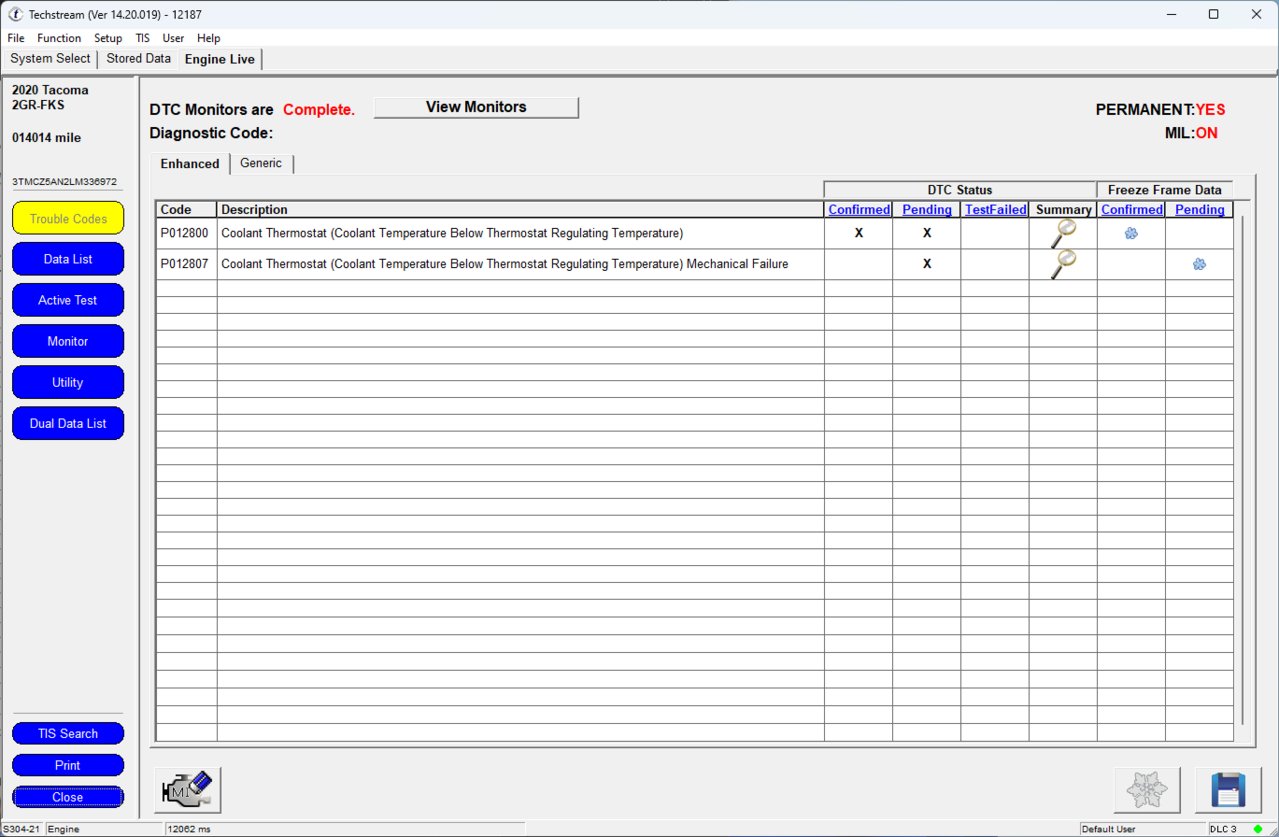Switch to the Generic codes tab
Screen dimensions: 1279x837
[261, 163]
